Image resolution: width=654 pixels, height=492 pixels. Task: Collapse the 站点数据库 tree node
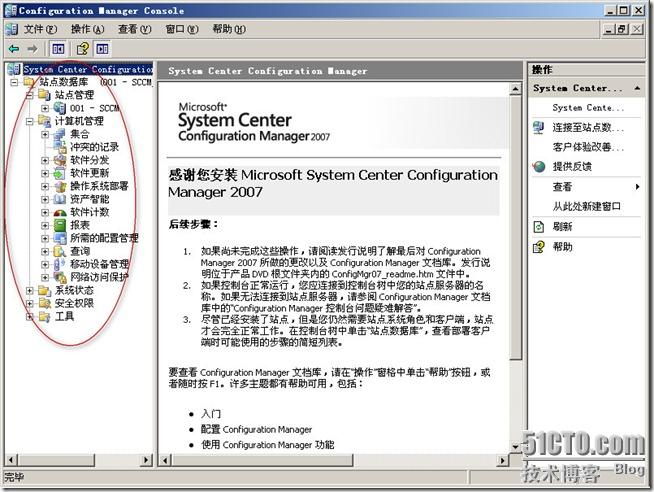(x=14, y=82)
